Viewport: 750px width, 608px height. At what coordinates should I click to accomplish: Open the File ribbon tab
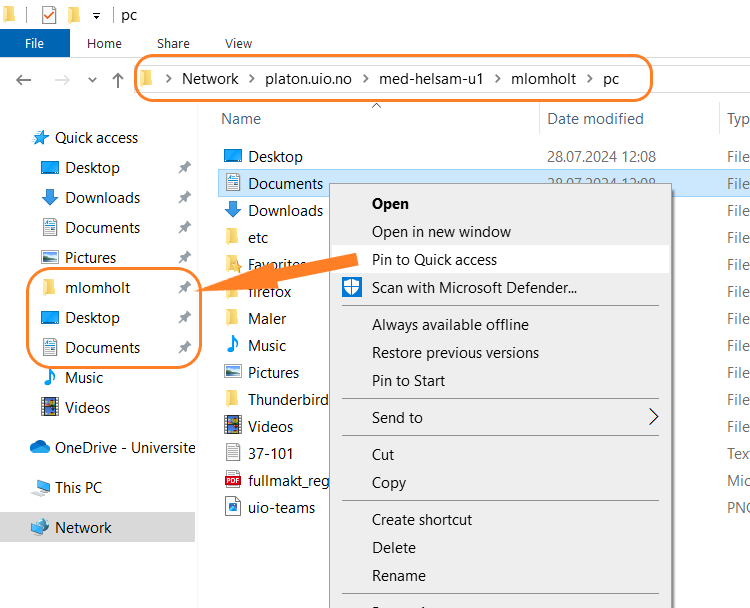coord(34,44)
